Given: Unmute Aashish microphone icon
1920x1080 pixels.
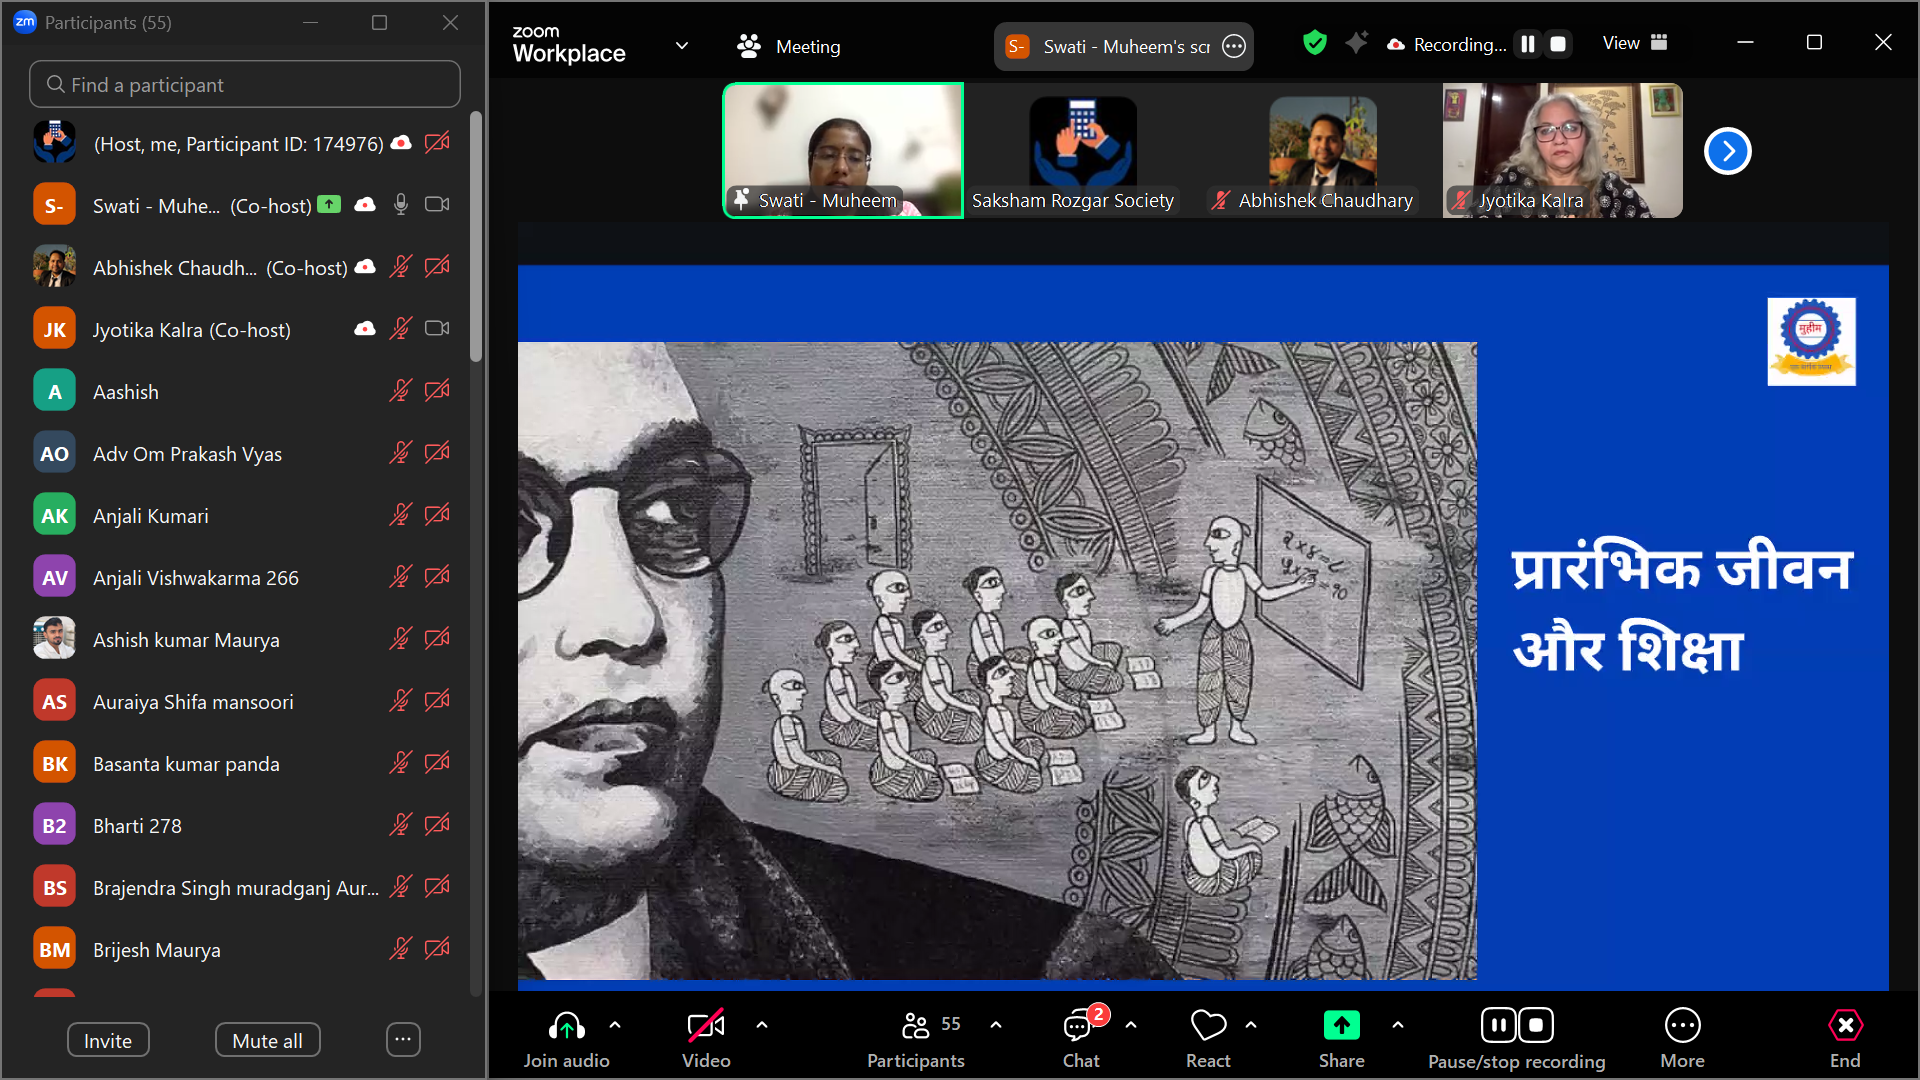Looking at the screenshot, I should 401,391.
